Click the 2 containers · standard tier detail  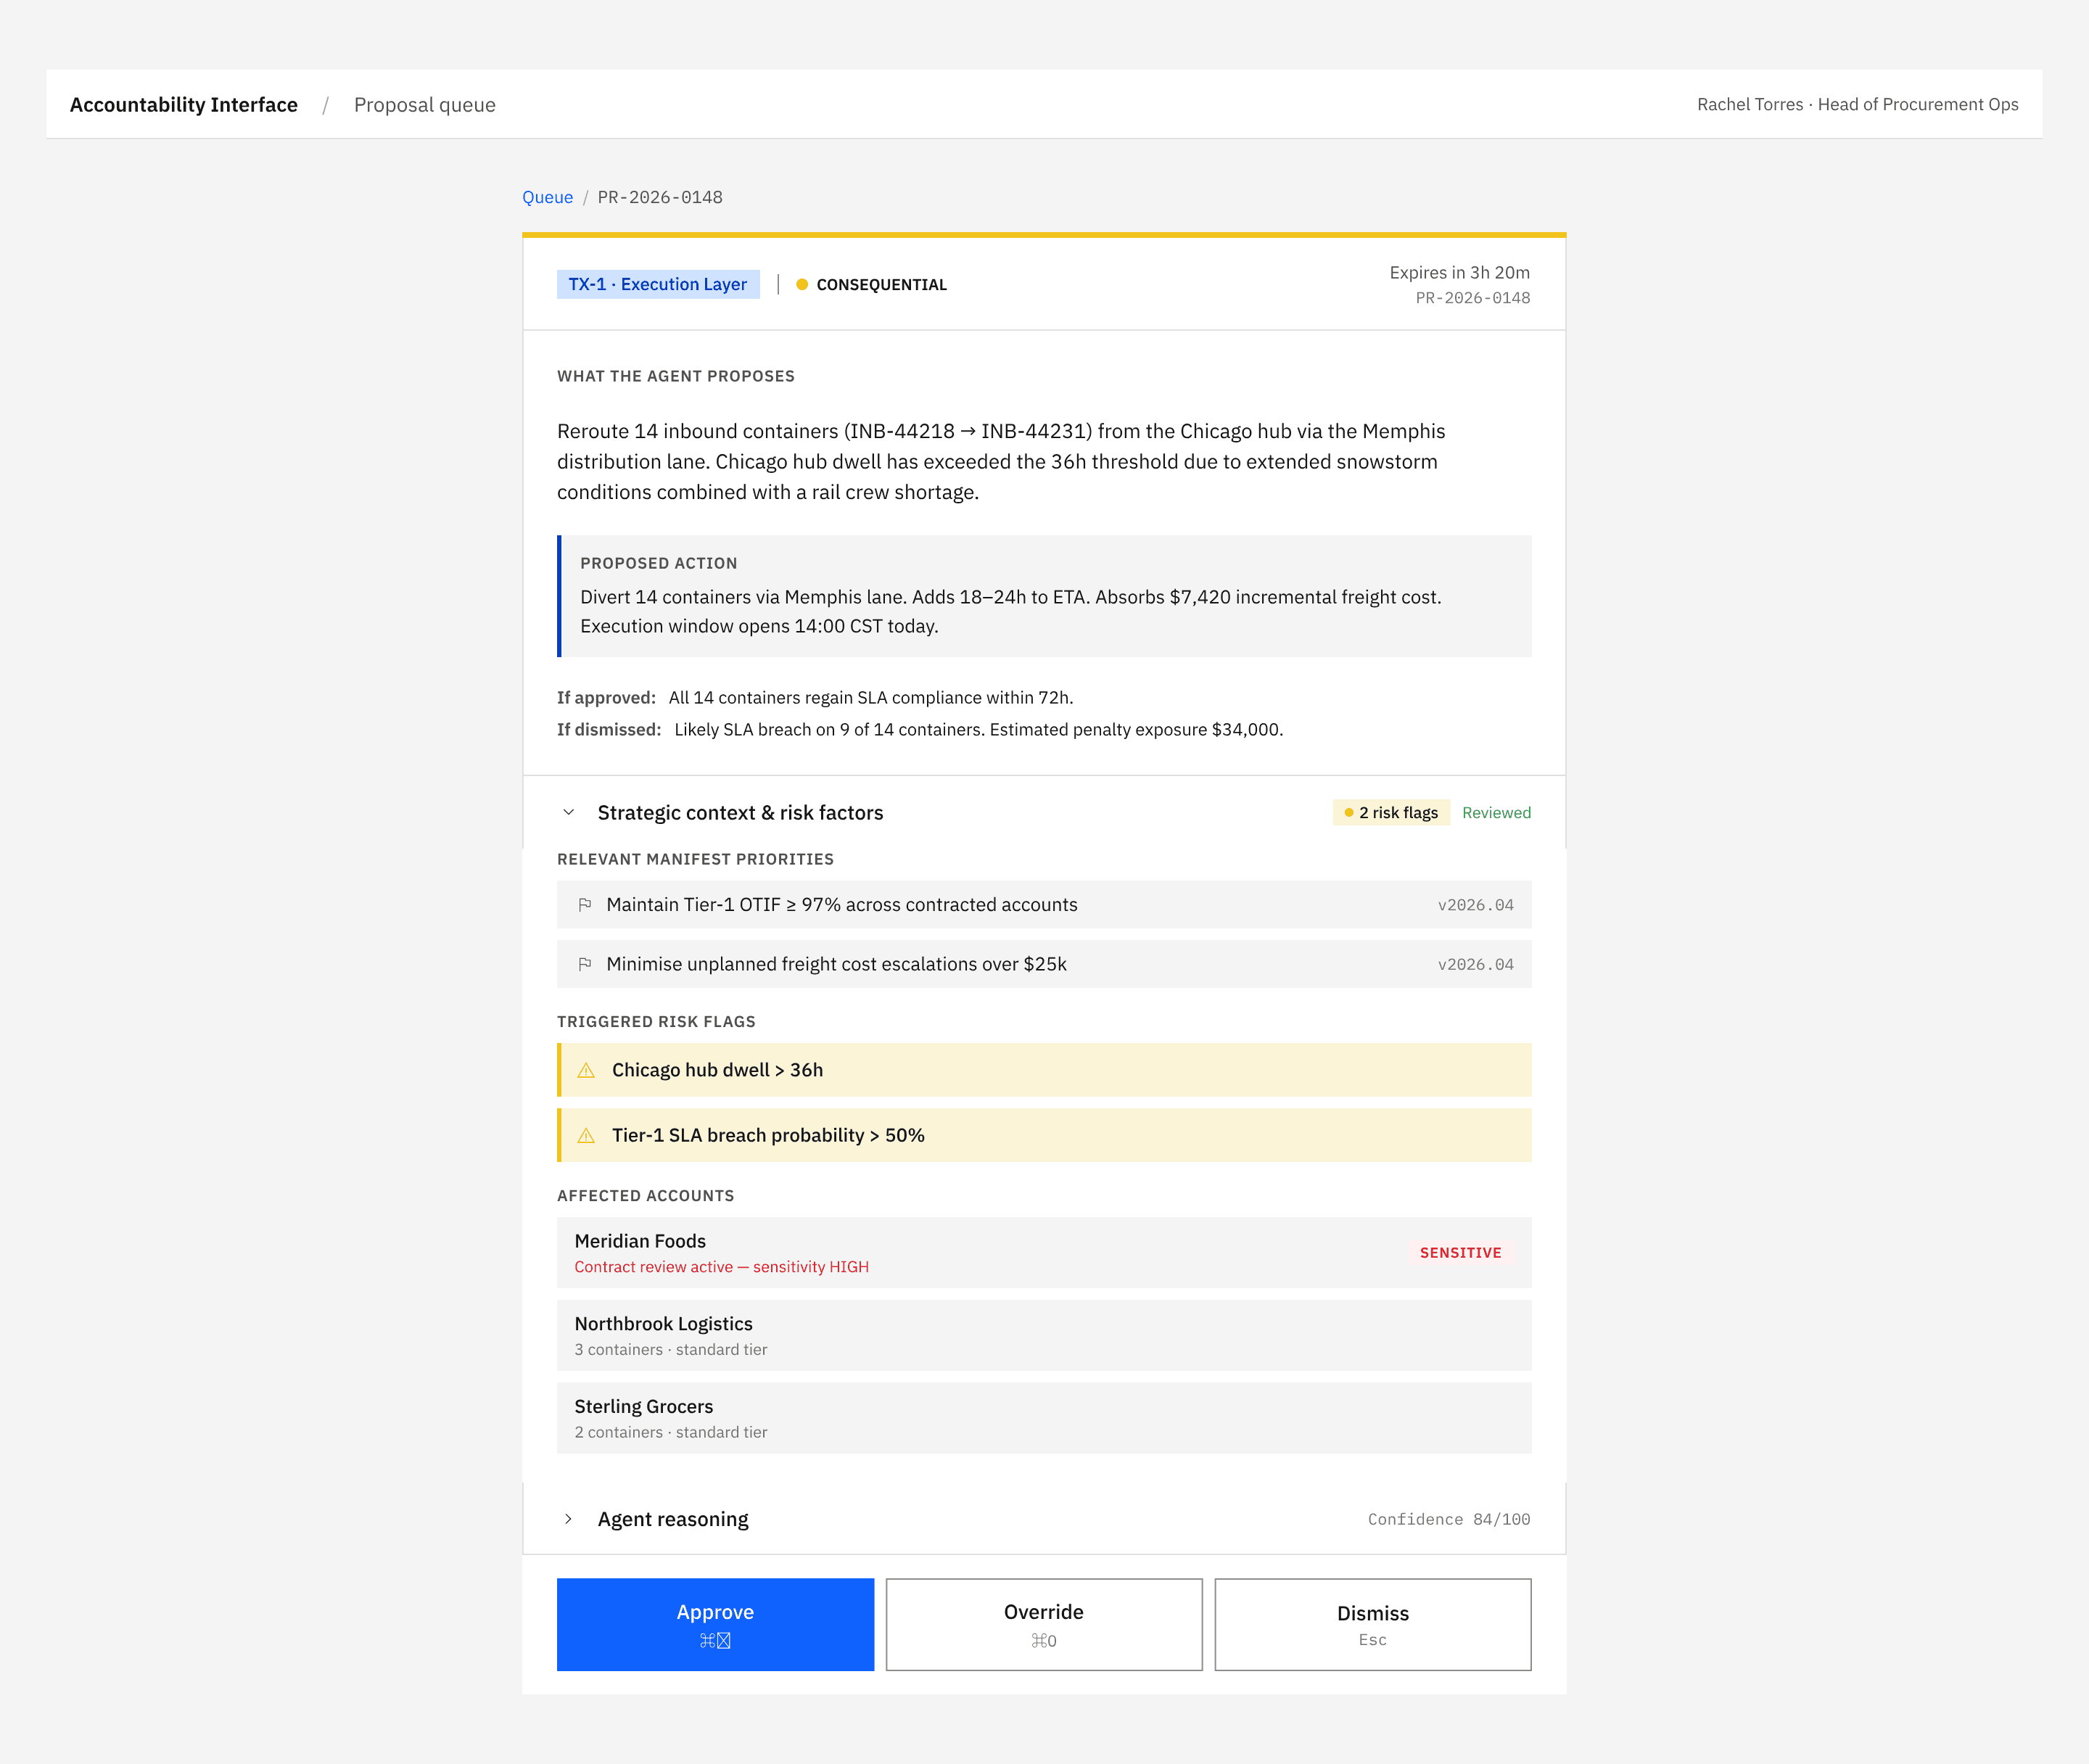point(671,1432)
